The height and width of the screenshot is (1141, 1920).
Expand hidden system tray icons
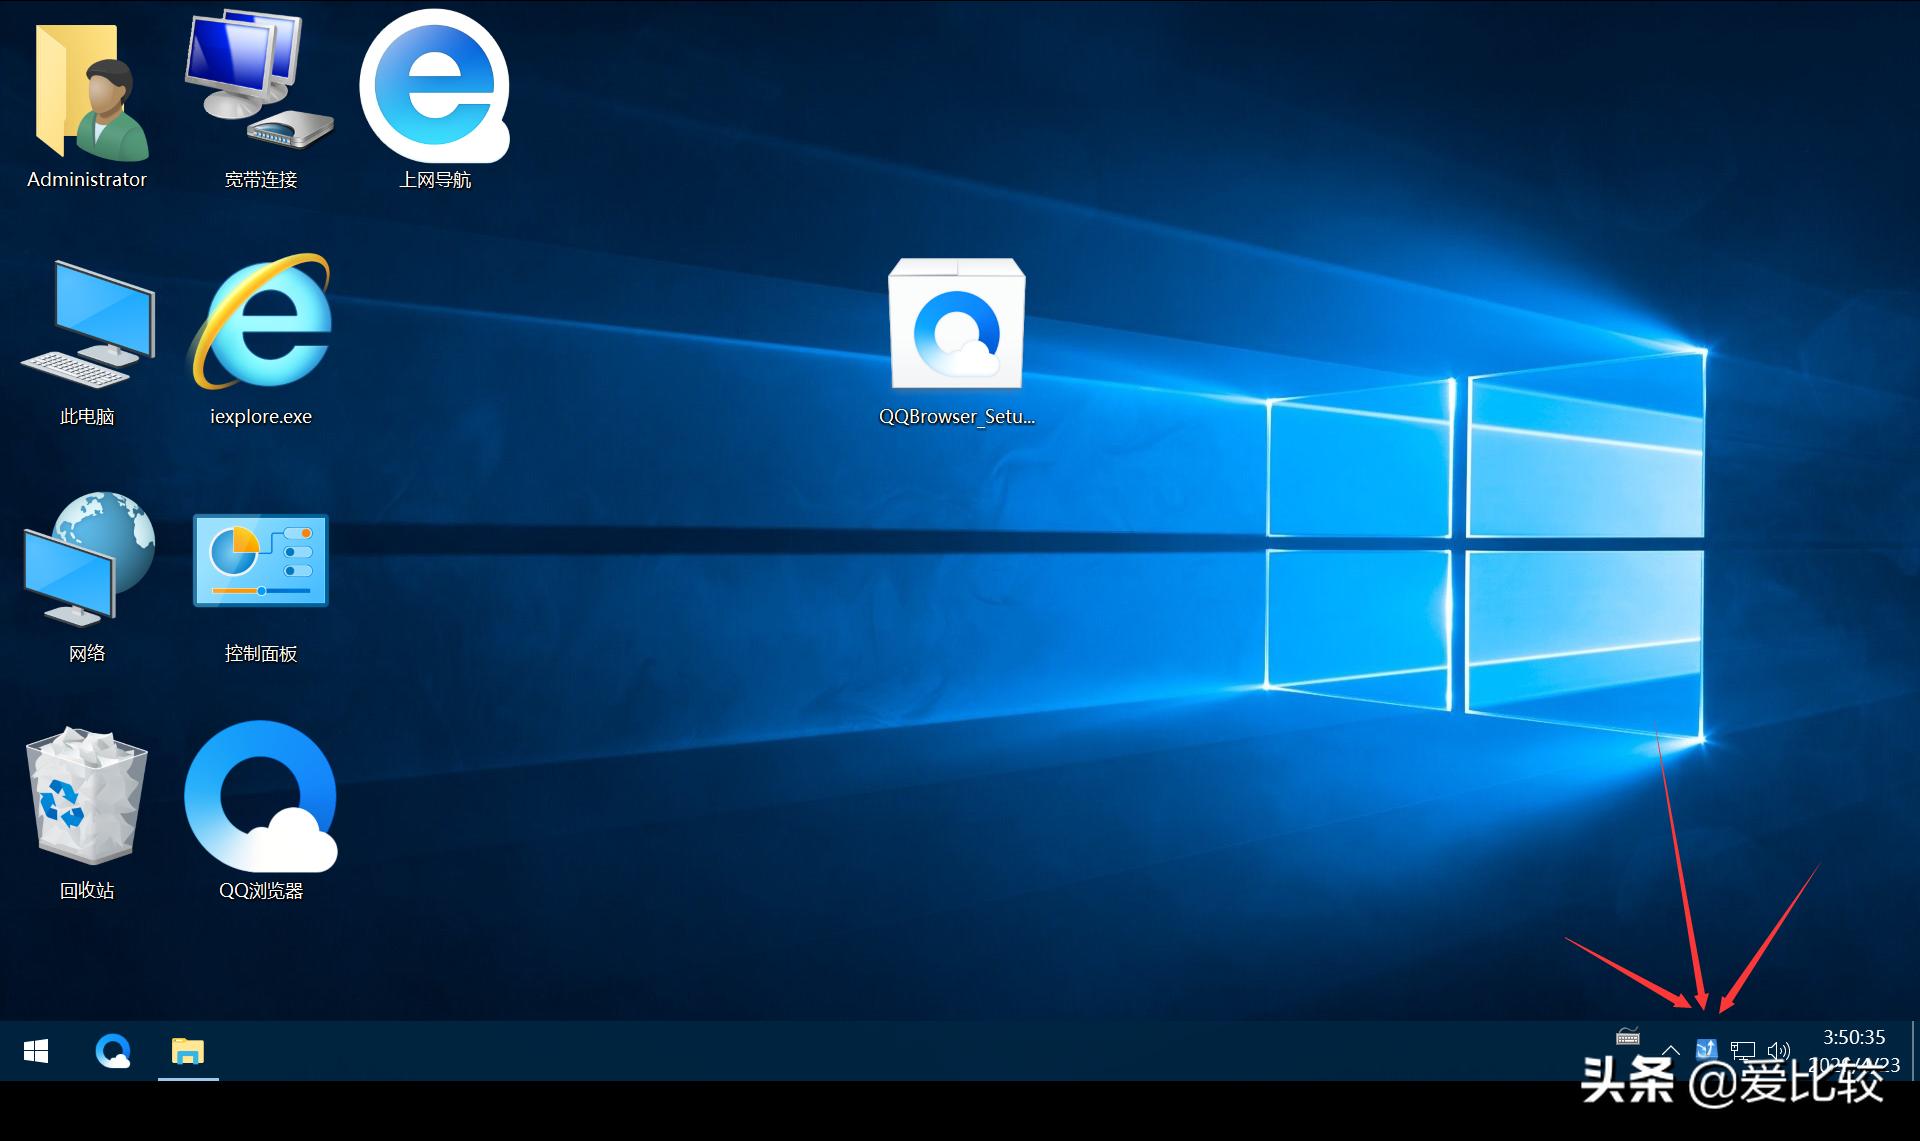tap(1670, 1050)
